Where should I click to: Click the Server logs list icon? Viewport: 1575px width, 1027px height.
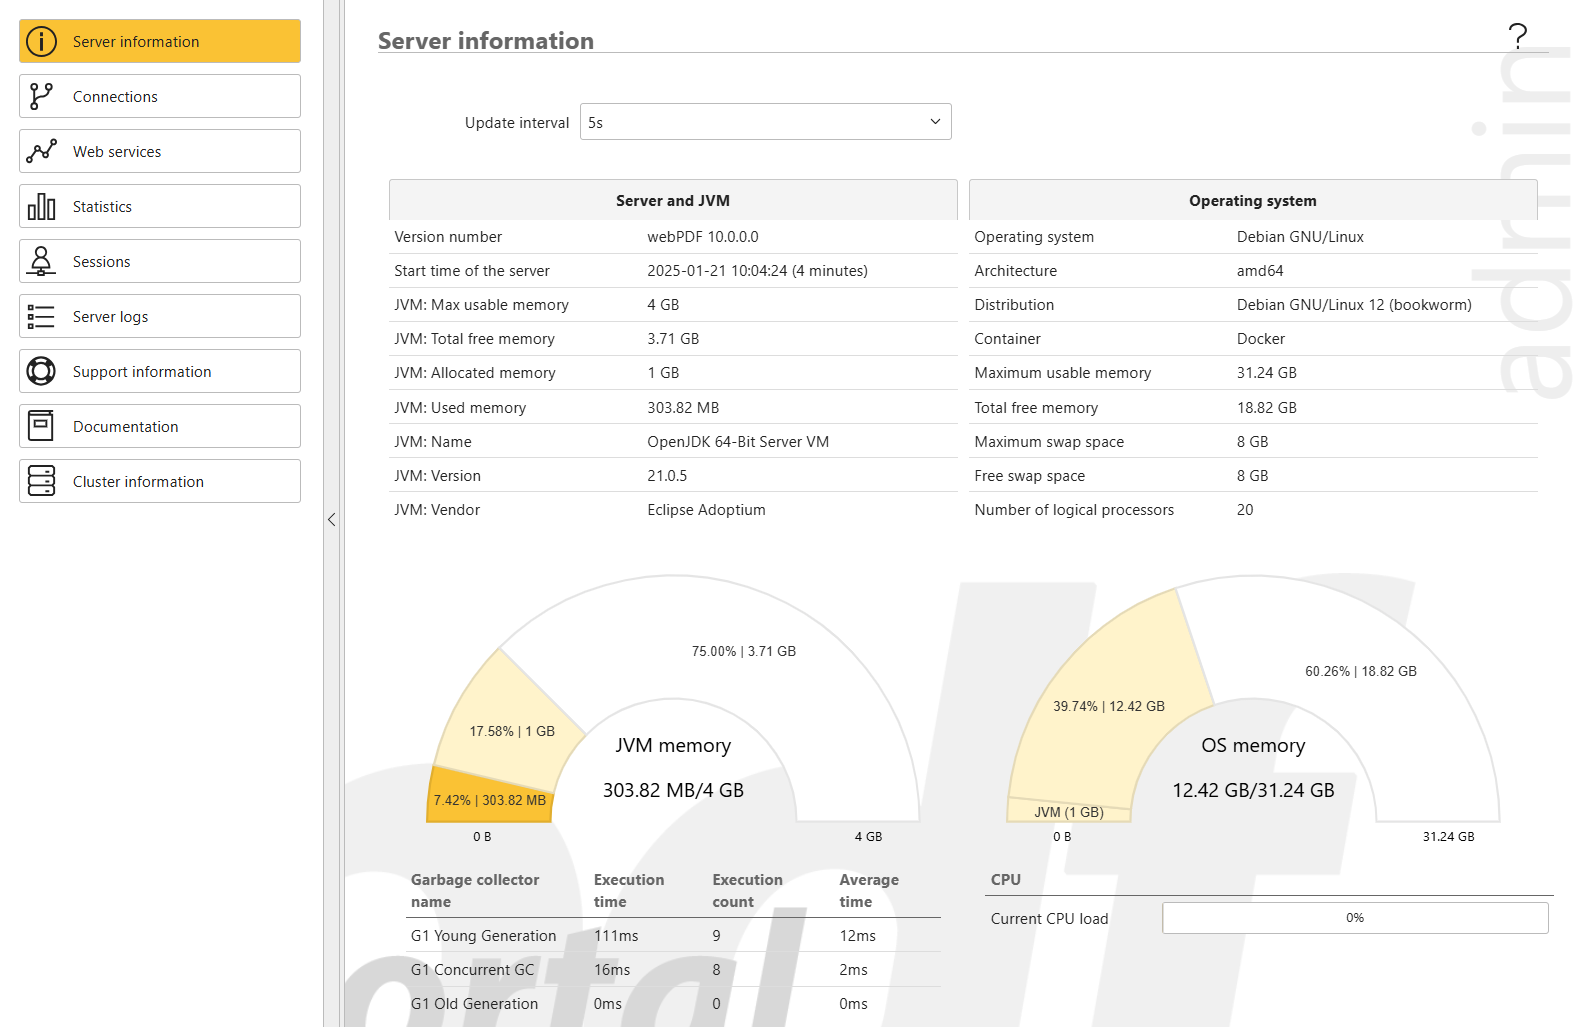pyautogui.click(x=41, y=316)
